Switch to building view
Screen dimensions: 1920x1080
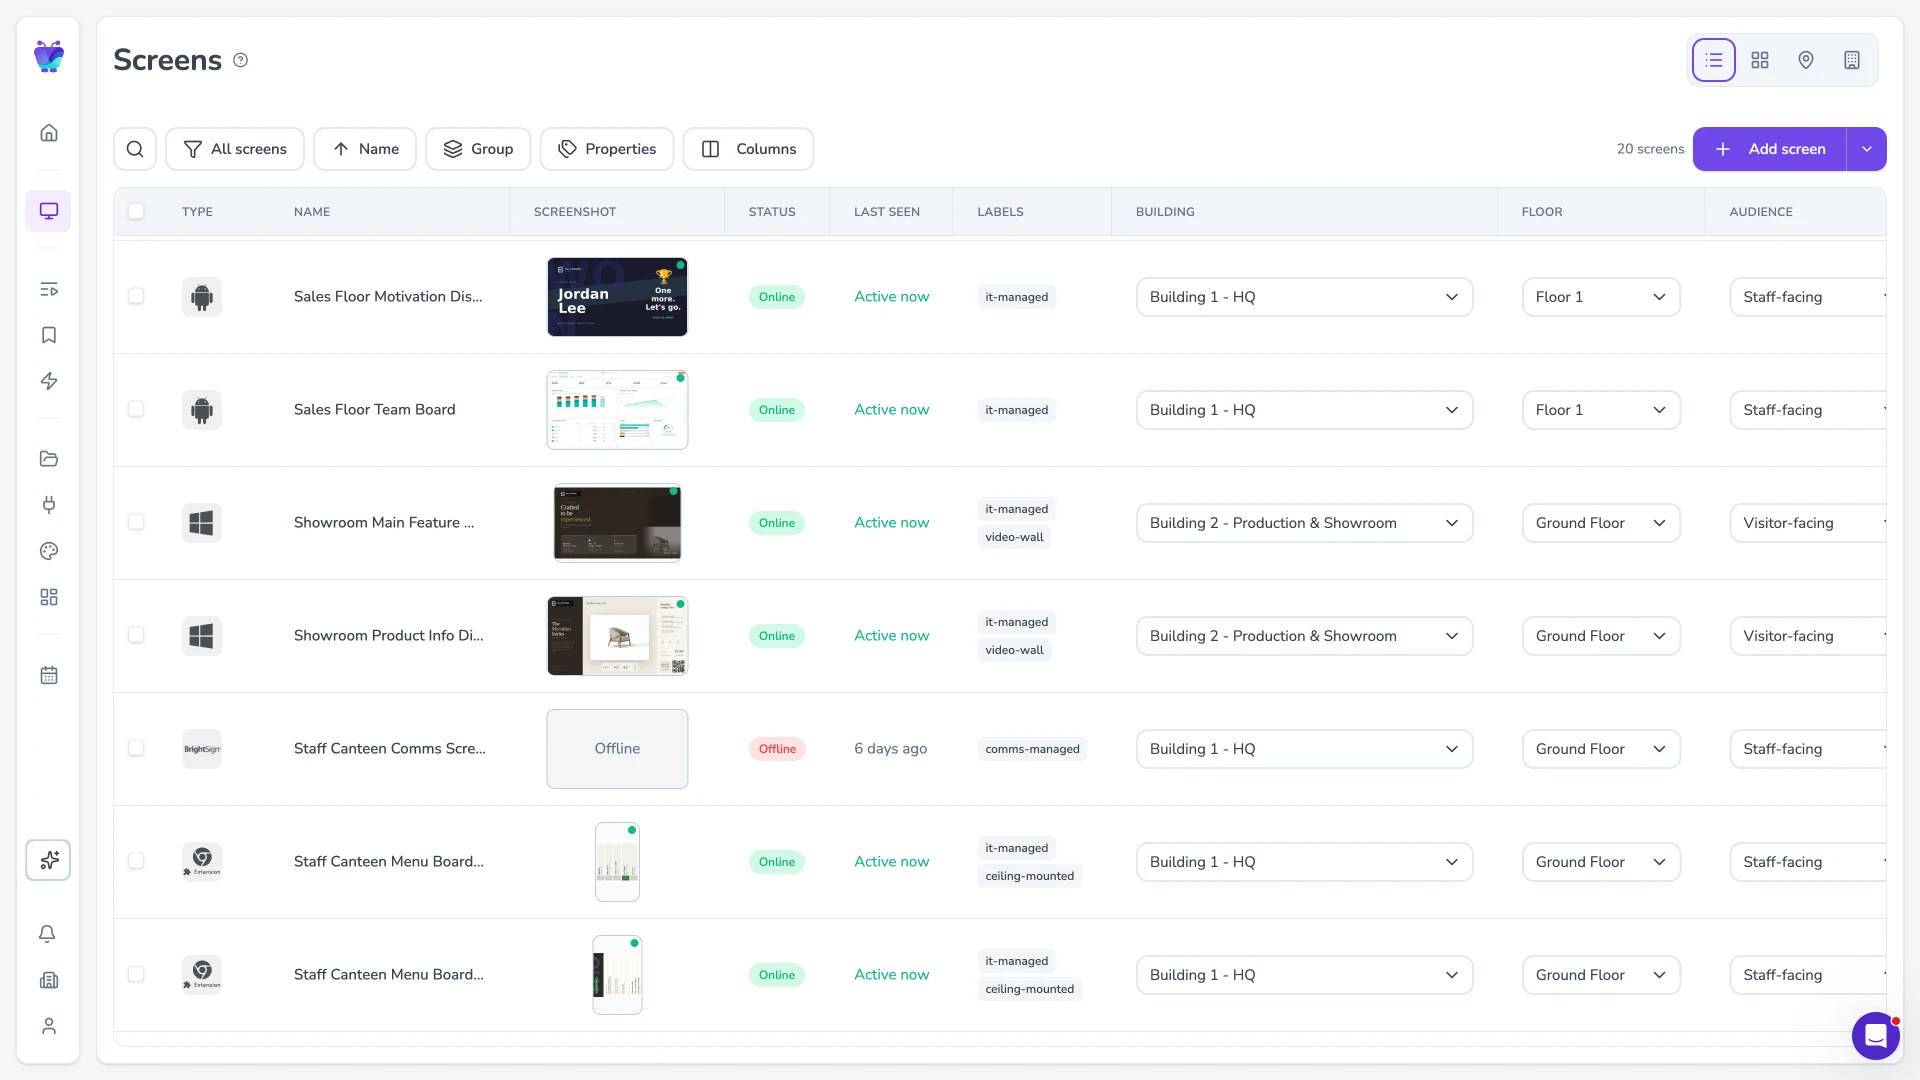pyautogui.click(x=1852, y=60)
